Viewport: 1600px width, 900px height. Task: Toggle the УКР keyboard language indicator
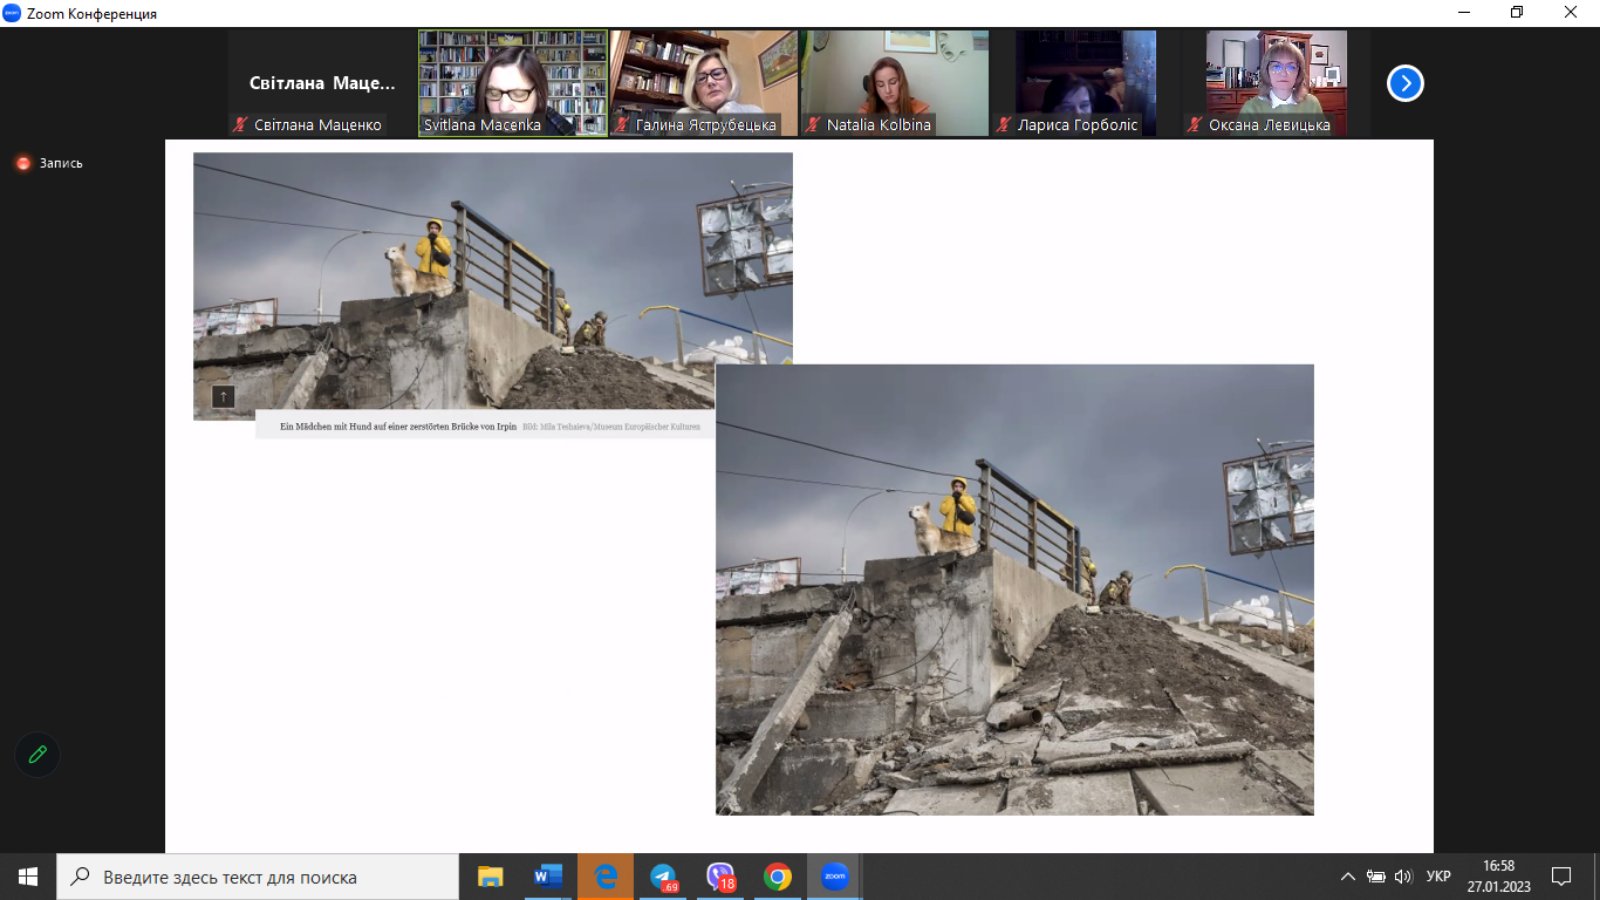pyautogui.click(x=1437, y=877)
